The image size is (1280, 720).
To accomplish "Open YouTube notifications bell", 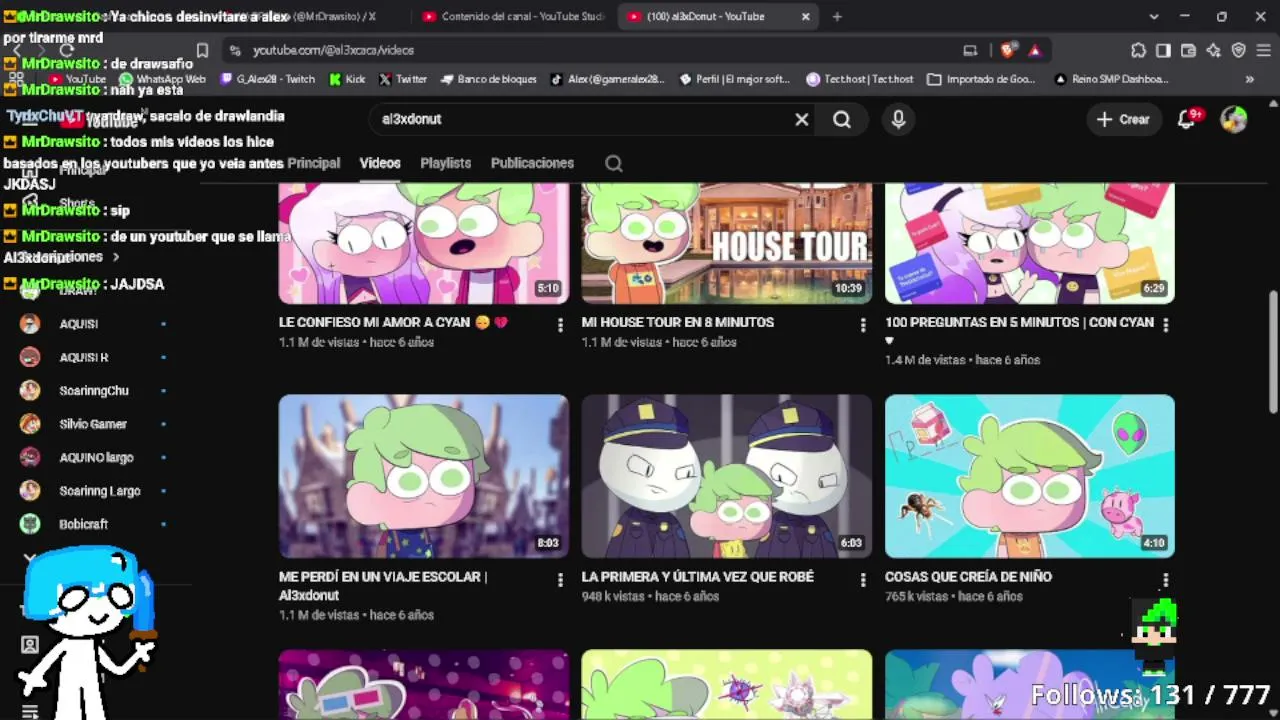I will [1187, 119].
